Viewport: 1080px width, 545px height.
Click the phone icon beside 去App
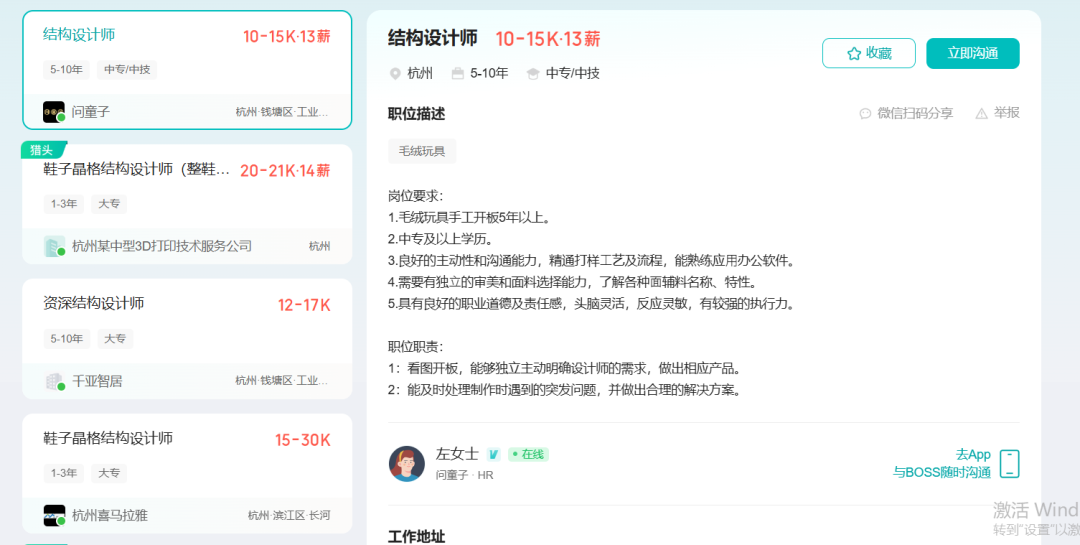1009,464
